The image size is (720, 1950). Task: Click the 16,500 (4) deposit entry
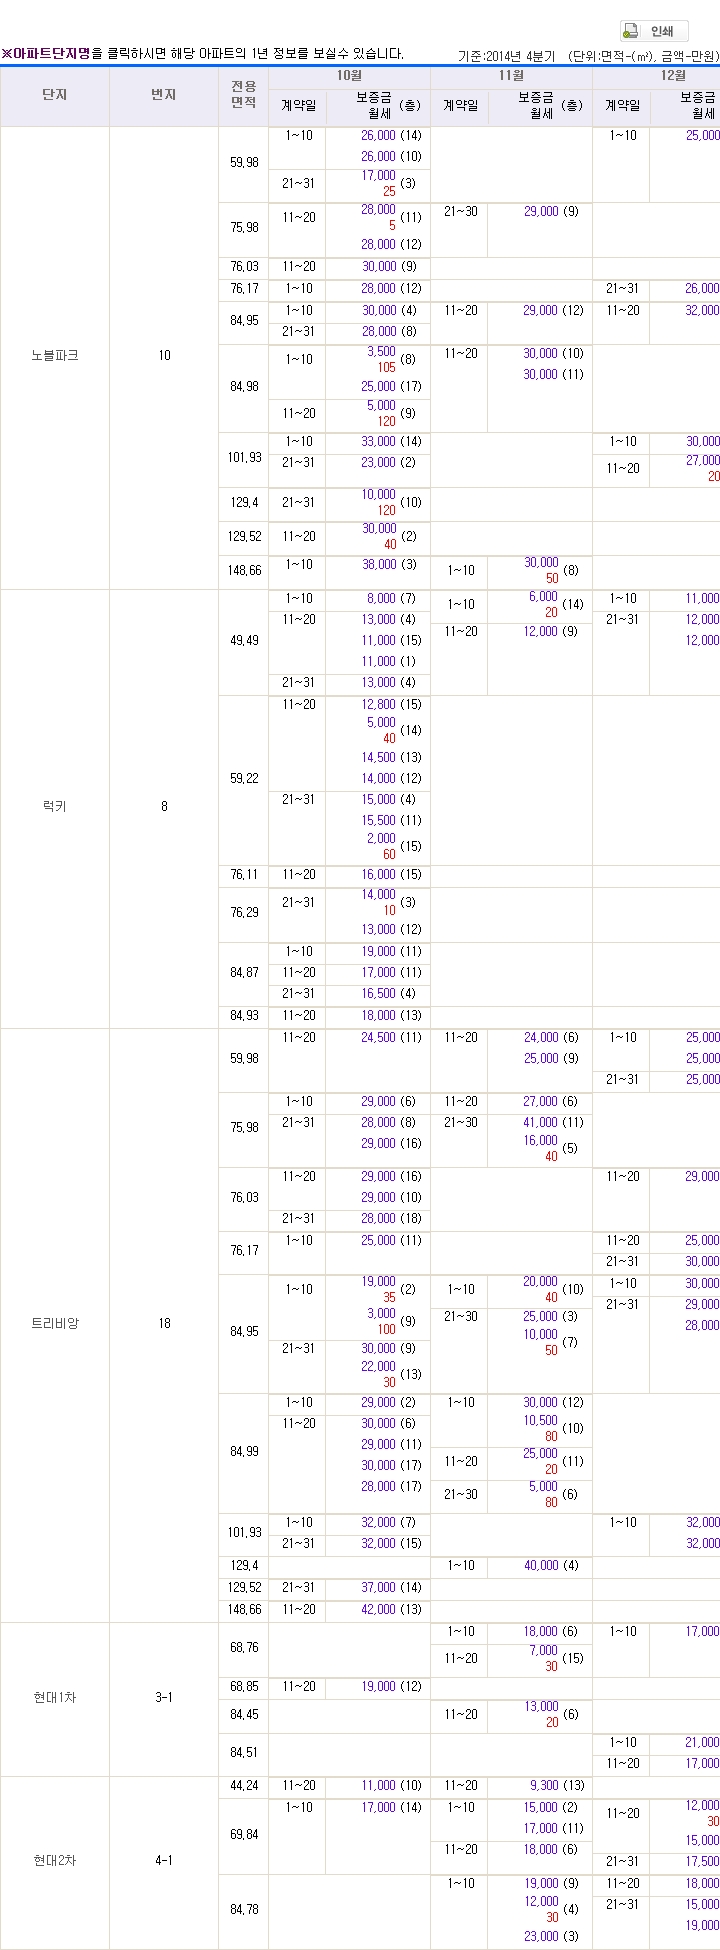pyautogui.click(x=389, y=994)
